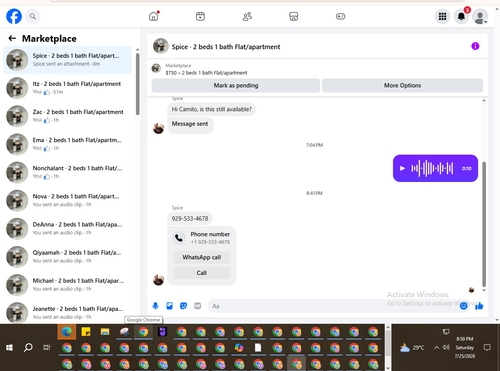Open the Friends tab
Image resolution: width=500 pixels, height=371 pixels.
[x=247, y=16]
